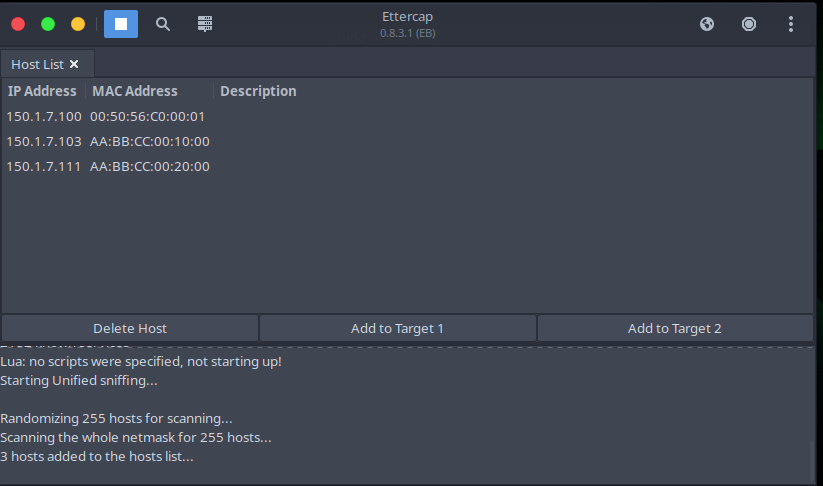Click the log pane scrollbar
This screenshot has height=486, width=823.
[812, 460]
